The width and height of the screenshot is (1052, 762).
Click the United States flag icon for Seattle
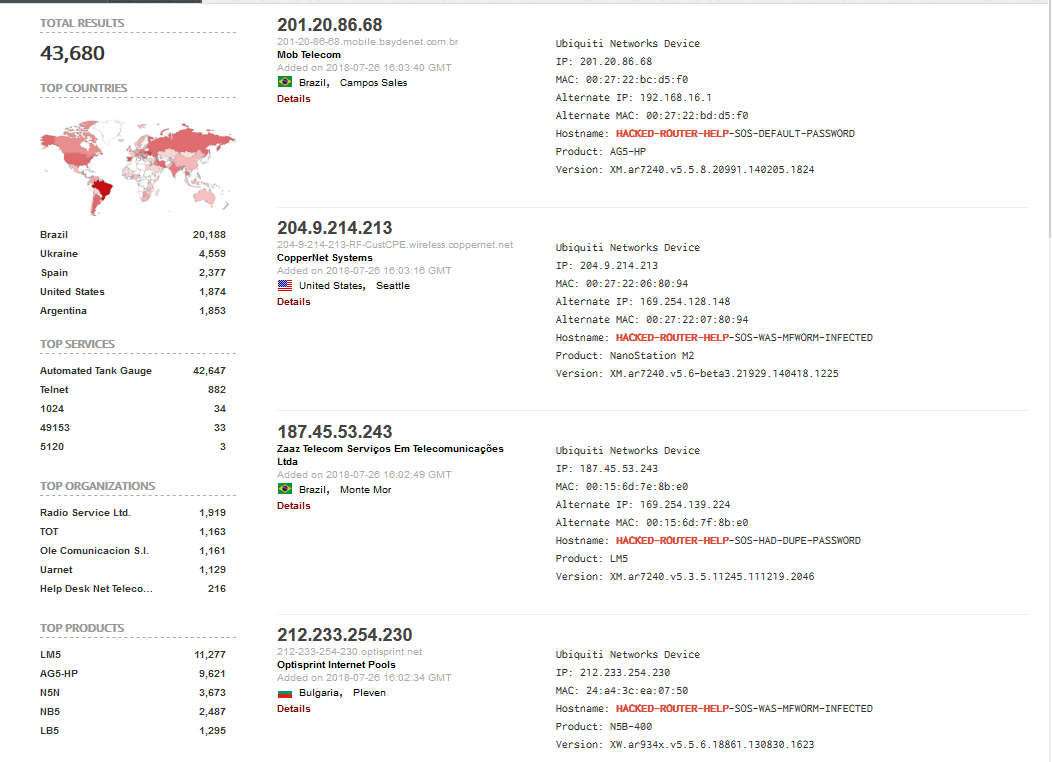(x=284, y=285)
